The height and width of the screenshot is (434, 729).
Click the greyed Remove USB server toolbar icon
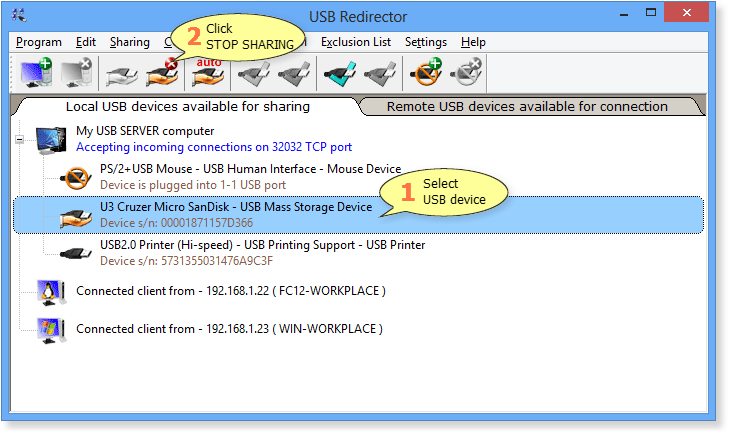[x=77, y=73]
